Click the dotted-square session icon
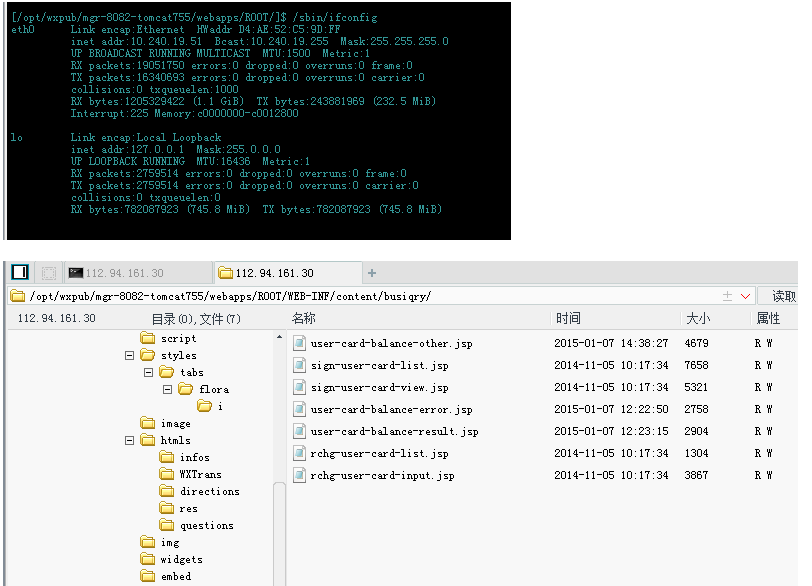 [49, 273]
